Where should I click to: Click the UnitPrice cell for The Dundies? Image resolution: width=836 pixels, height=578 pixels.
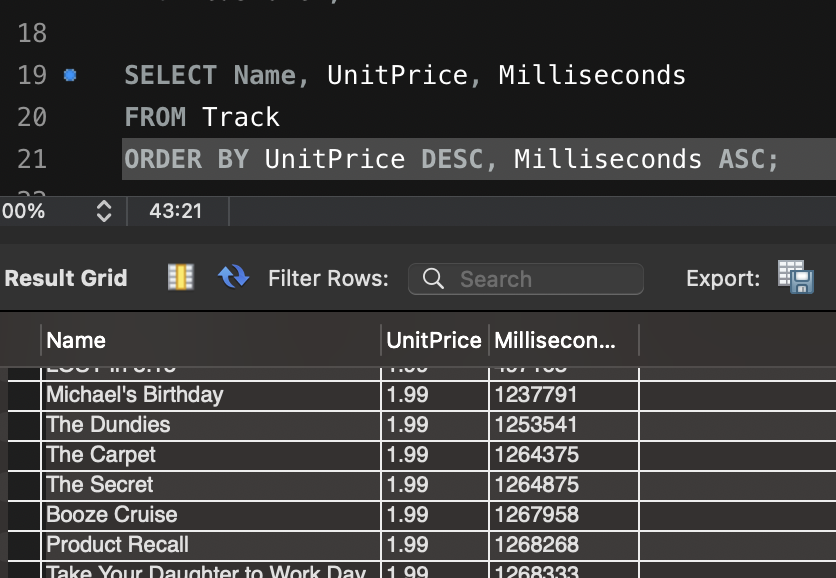(435, 425)
